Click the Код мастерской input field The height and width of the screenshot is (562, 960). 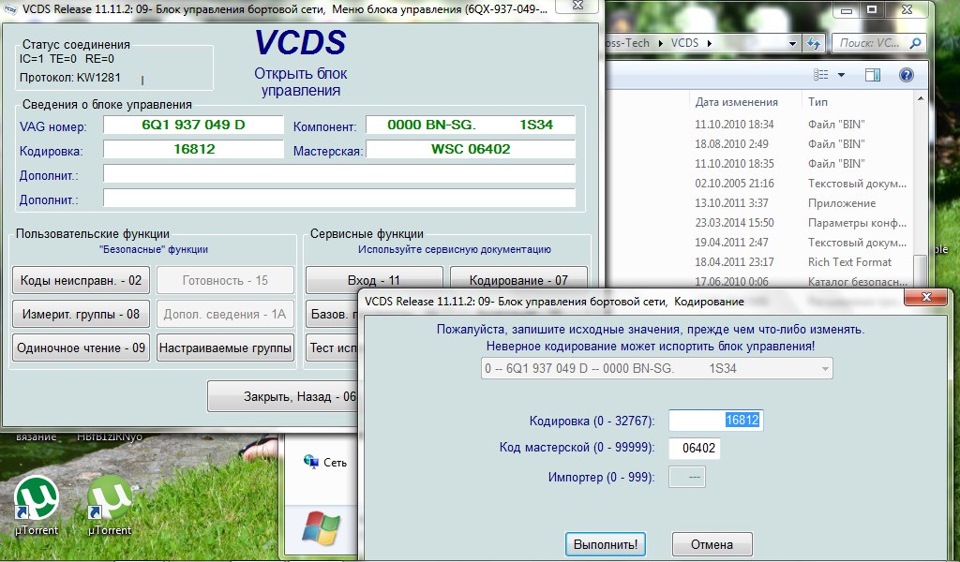(694, 448)
